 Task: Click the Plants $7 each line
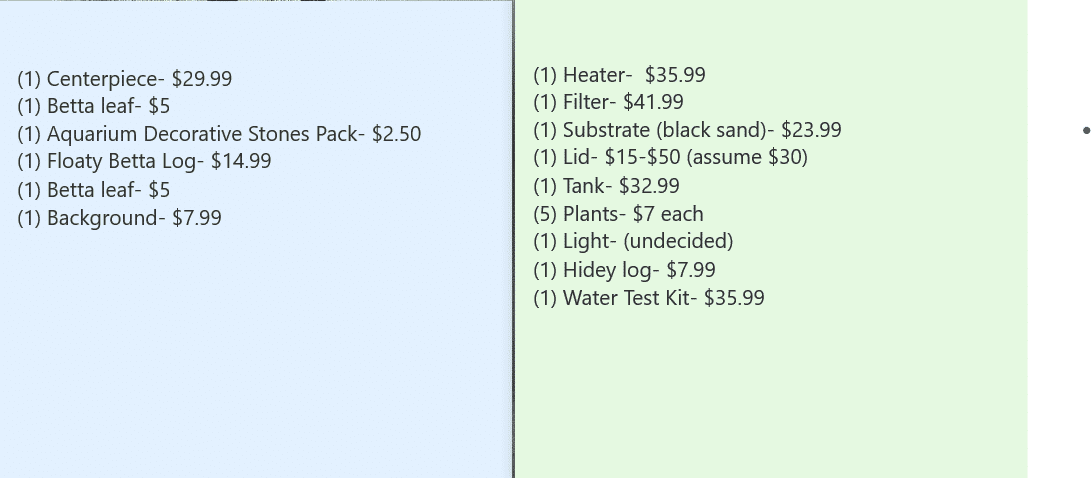tap(618, 214)
